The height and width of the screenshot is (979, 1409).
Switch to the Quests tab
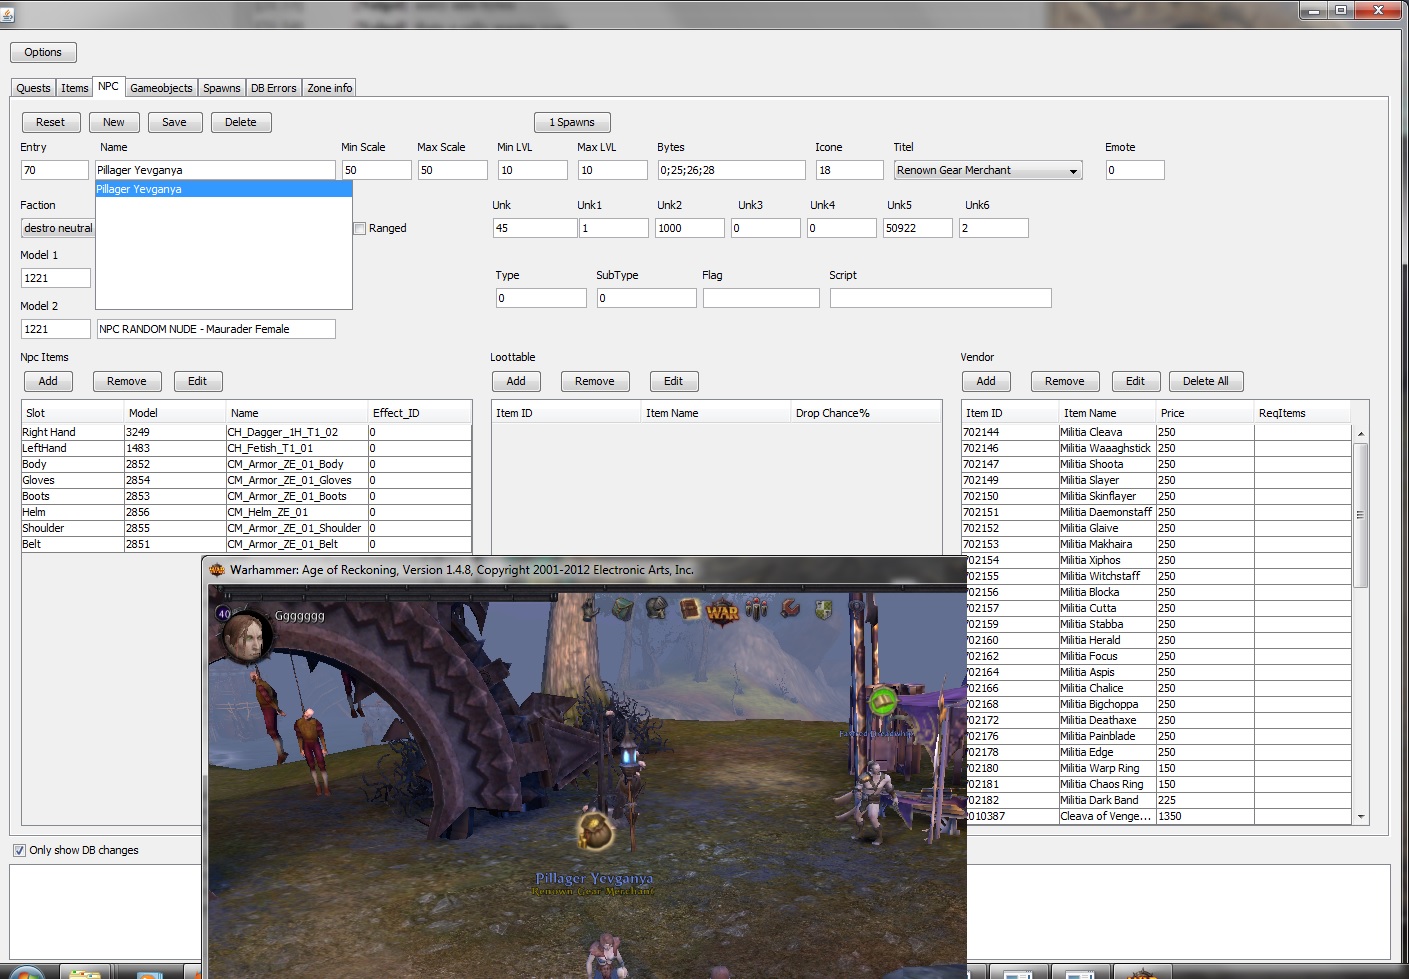tap(33, 88)
